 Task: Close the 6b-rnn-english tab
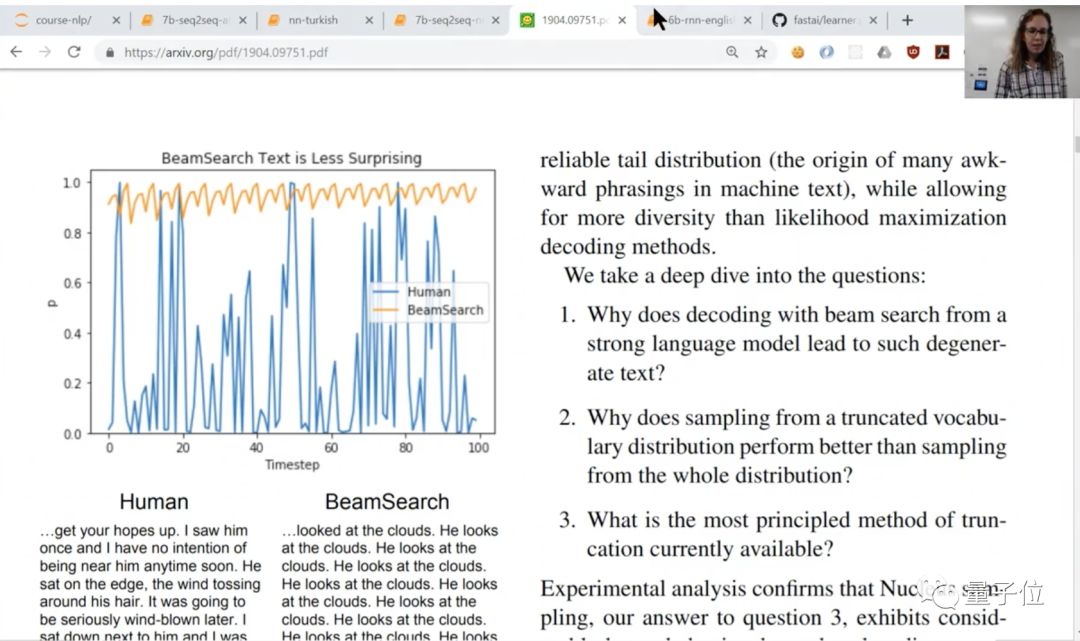click(748, 21)
